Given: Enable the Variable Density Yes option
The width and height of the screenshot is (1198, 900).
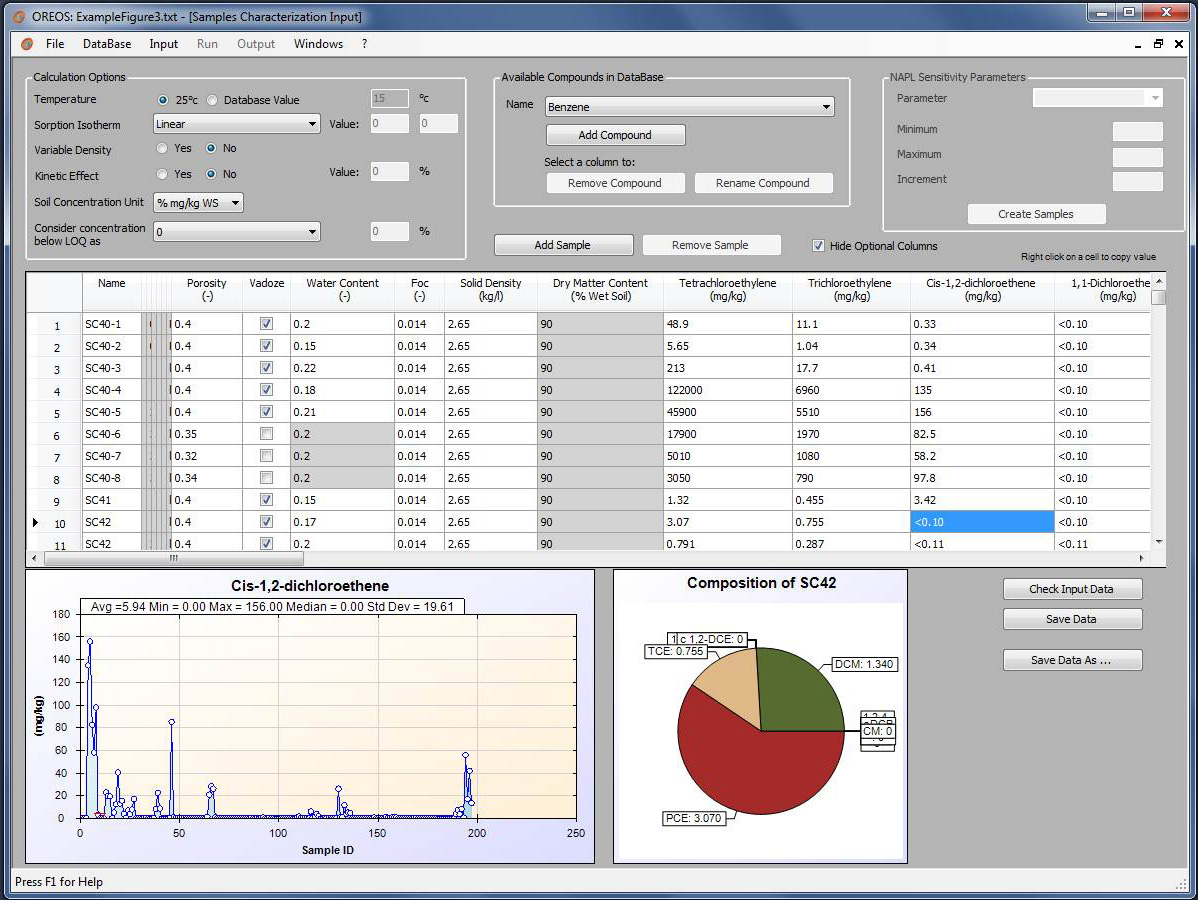Looking at the screenshot, I should tap(163, 148).
